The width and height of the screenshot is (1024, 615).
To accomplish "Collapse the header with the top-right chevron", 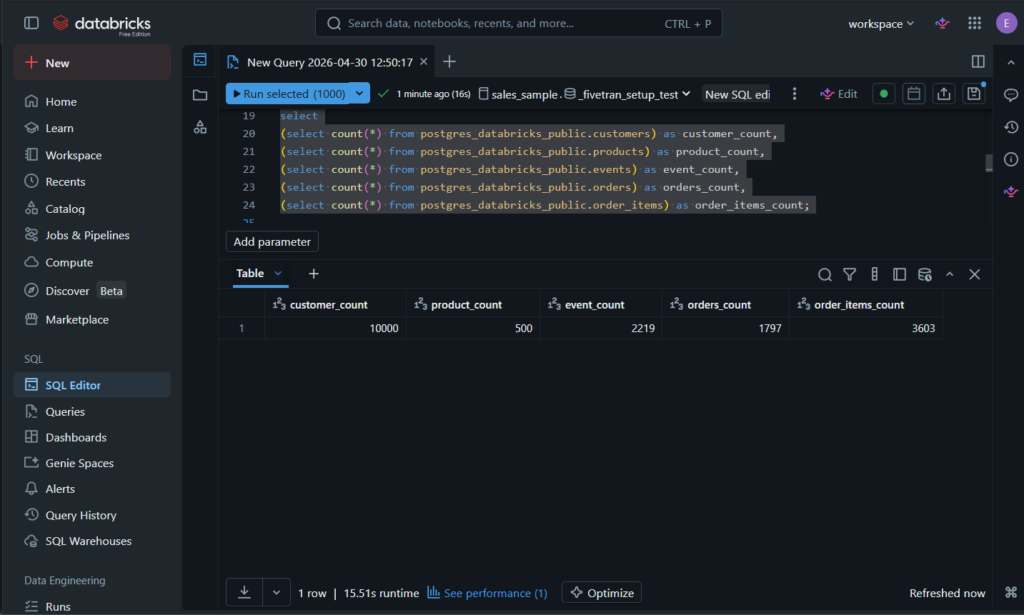I will (1011, 63).
